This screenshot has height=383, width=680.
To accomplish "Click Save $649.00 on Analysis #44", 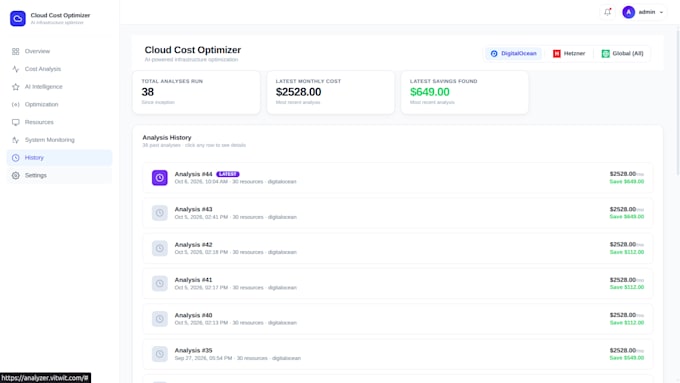I will (x=627, y=182).
